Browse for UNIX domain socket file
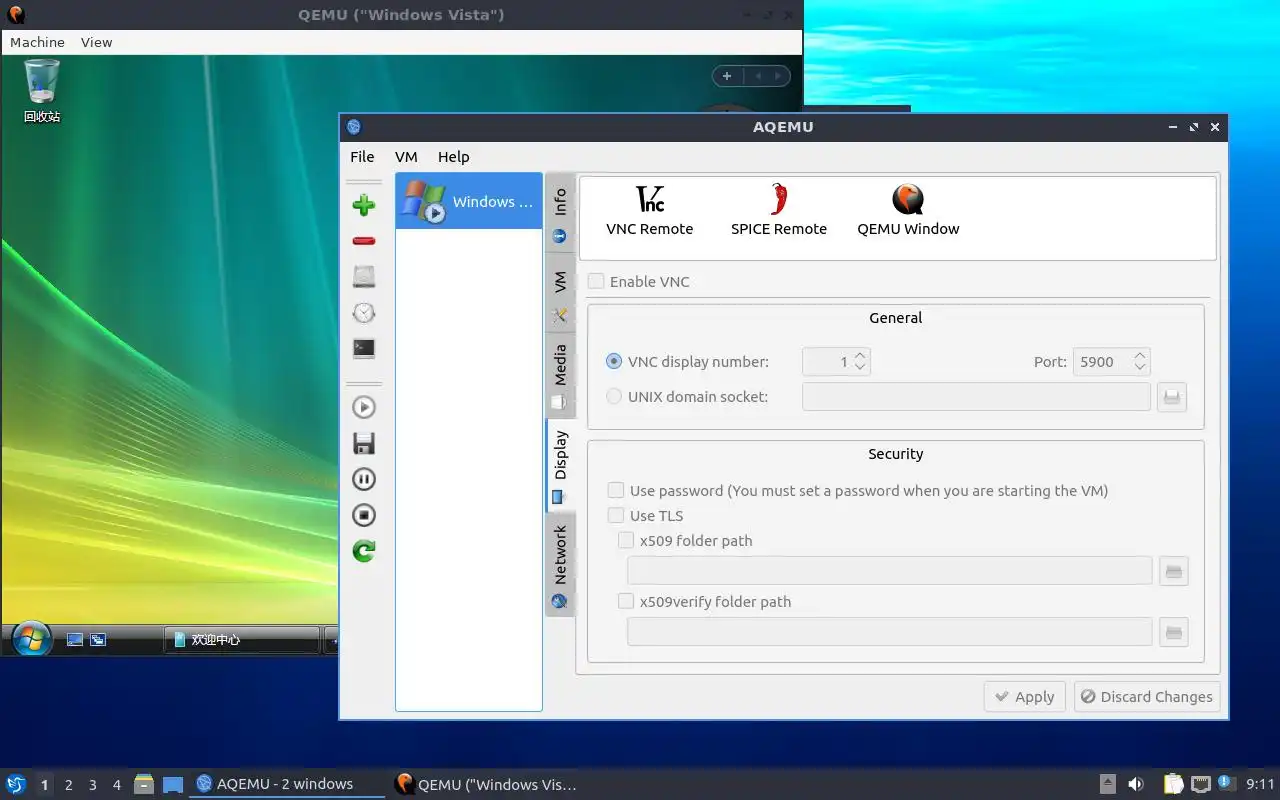 1172,397
